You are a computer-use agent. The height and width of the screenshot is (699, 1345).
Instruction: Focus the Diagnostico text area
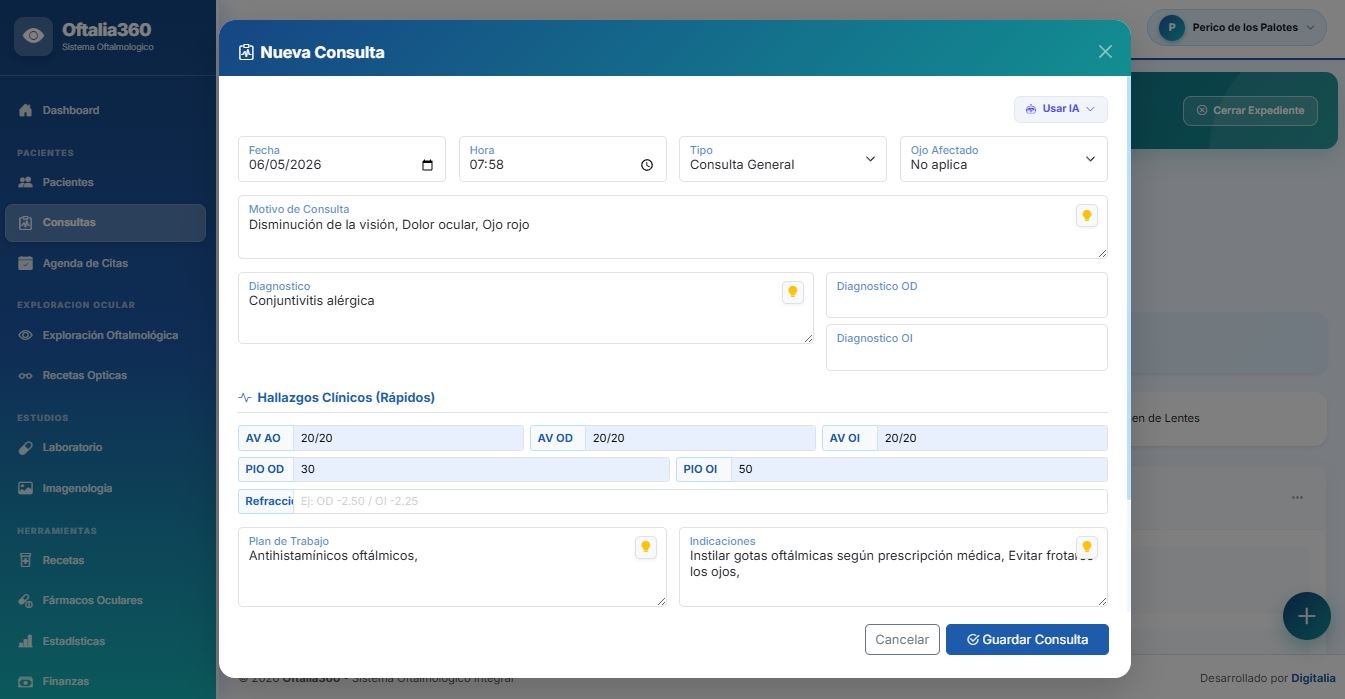coord(525,308)
